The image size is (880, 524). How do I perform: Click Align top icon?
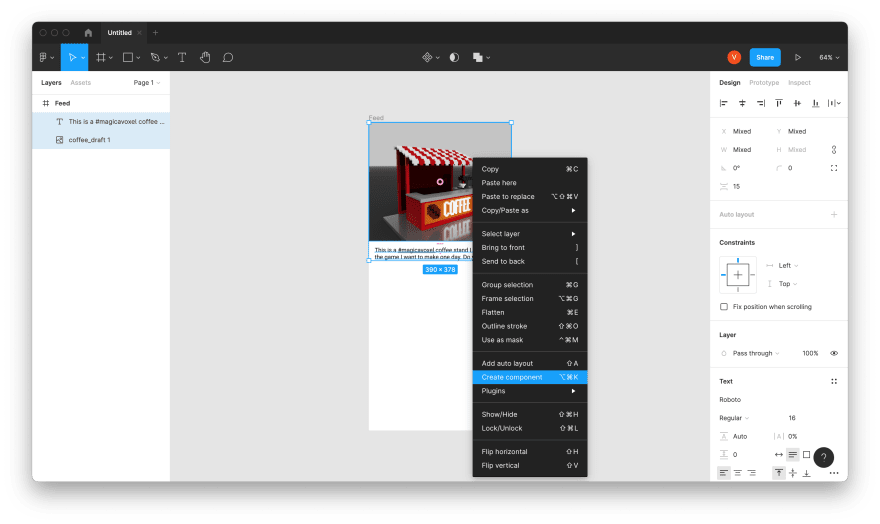coord(779,103)
